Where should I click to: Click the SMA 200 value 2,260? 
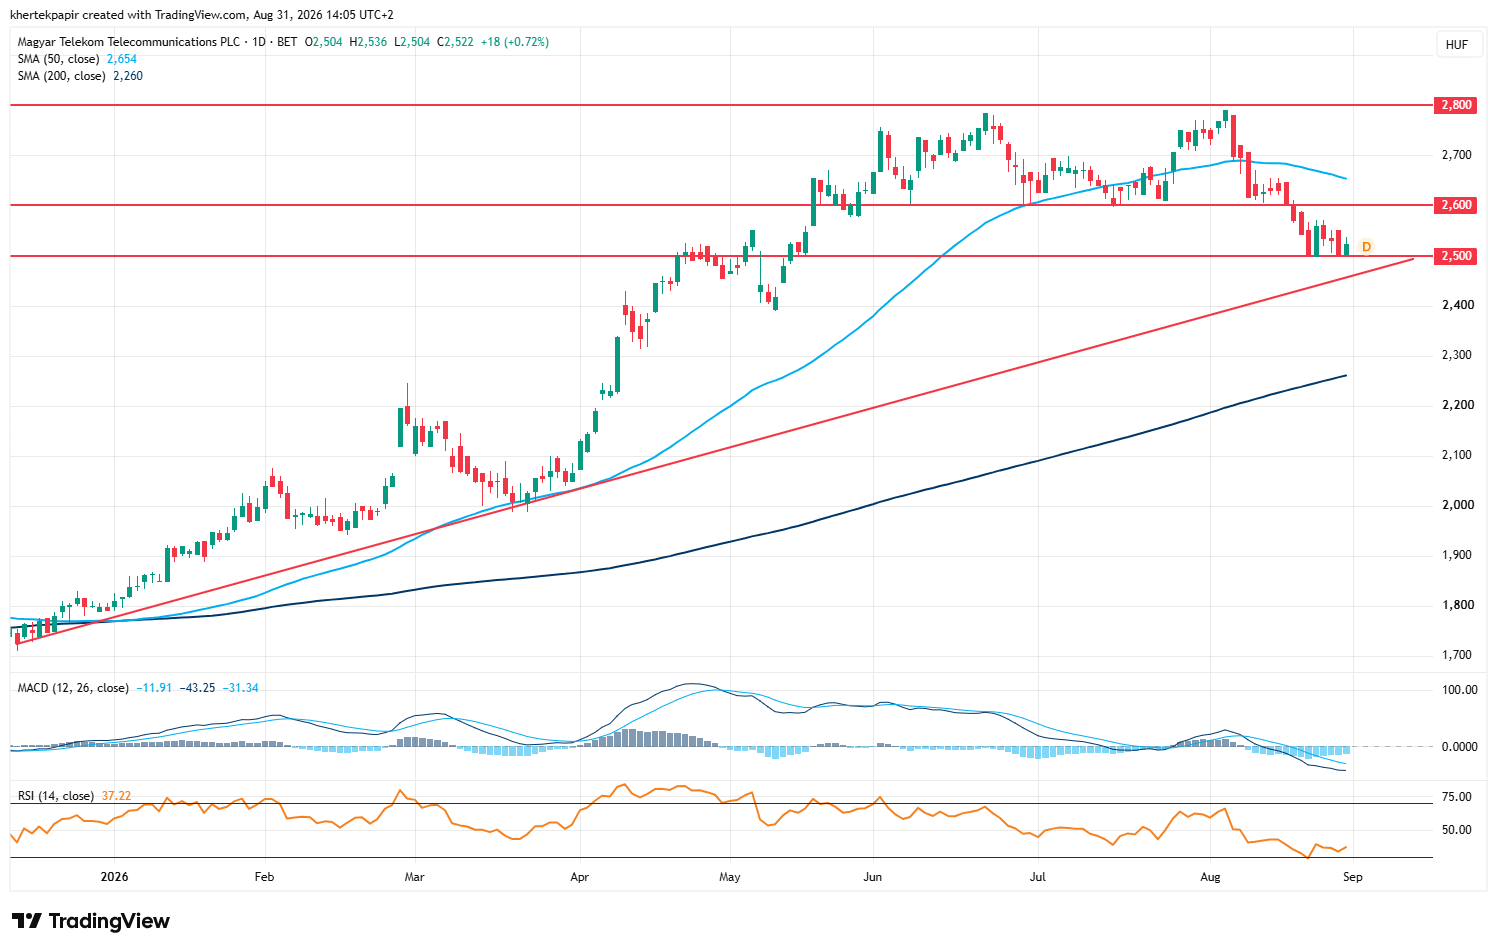[128, 76]
